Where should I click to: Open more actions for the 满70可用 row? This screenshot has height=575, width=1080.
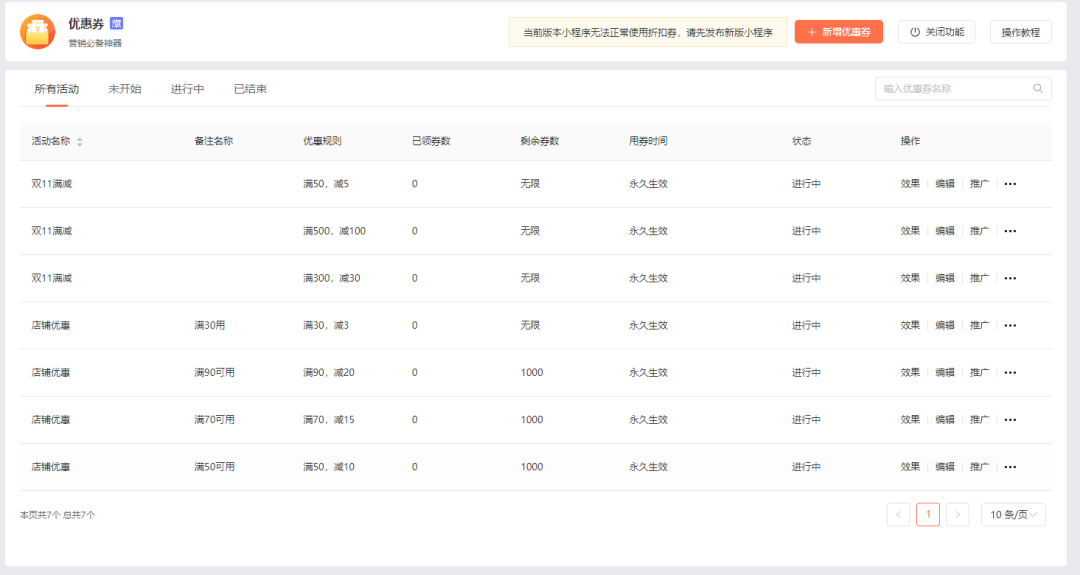tap(1010, 419)
